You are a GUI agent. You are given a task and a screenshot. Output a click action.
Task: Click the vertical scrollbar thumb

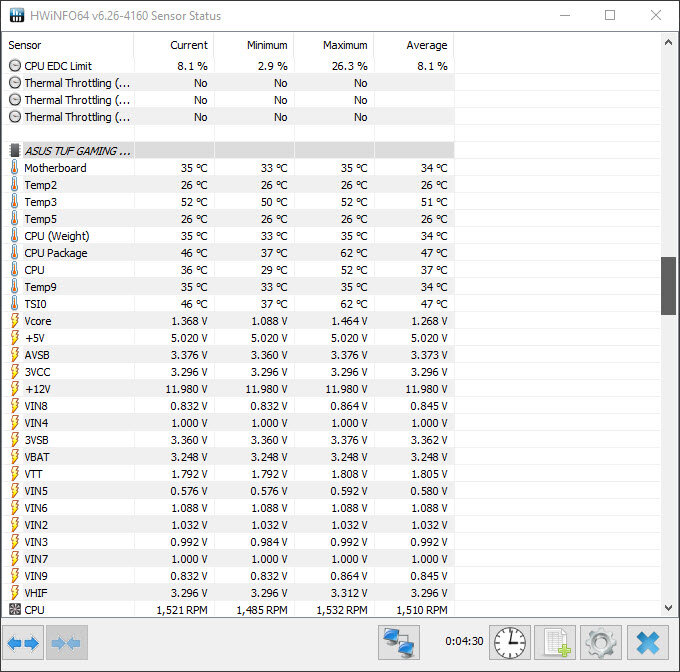click(x=669, y=286)
